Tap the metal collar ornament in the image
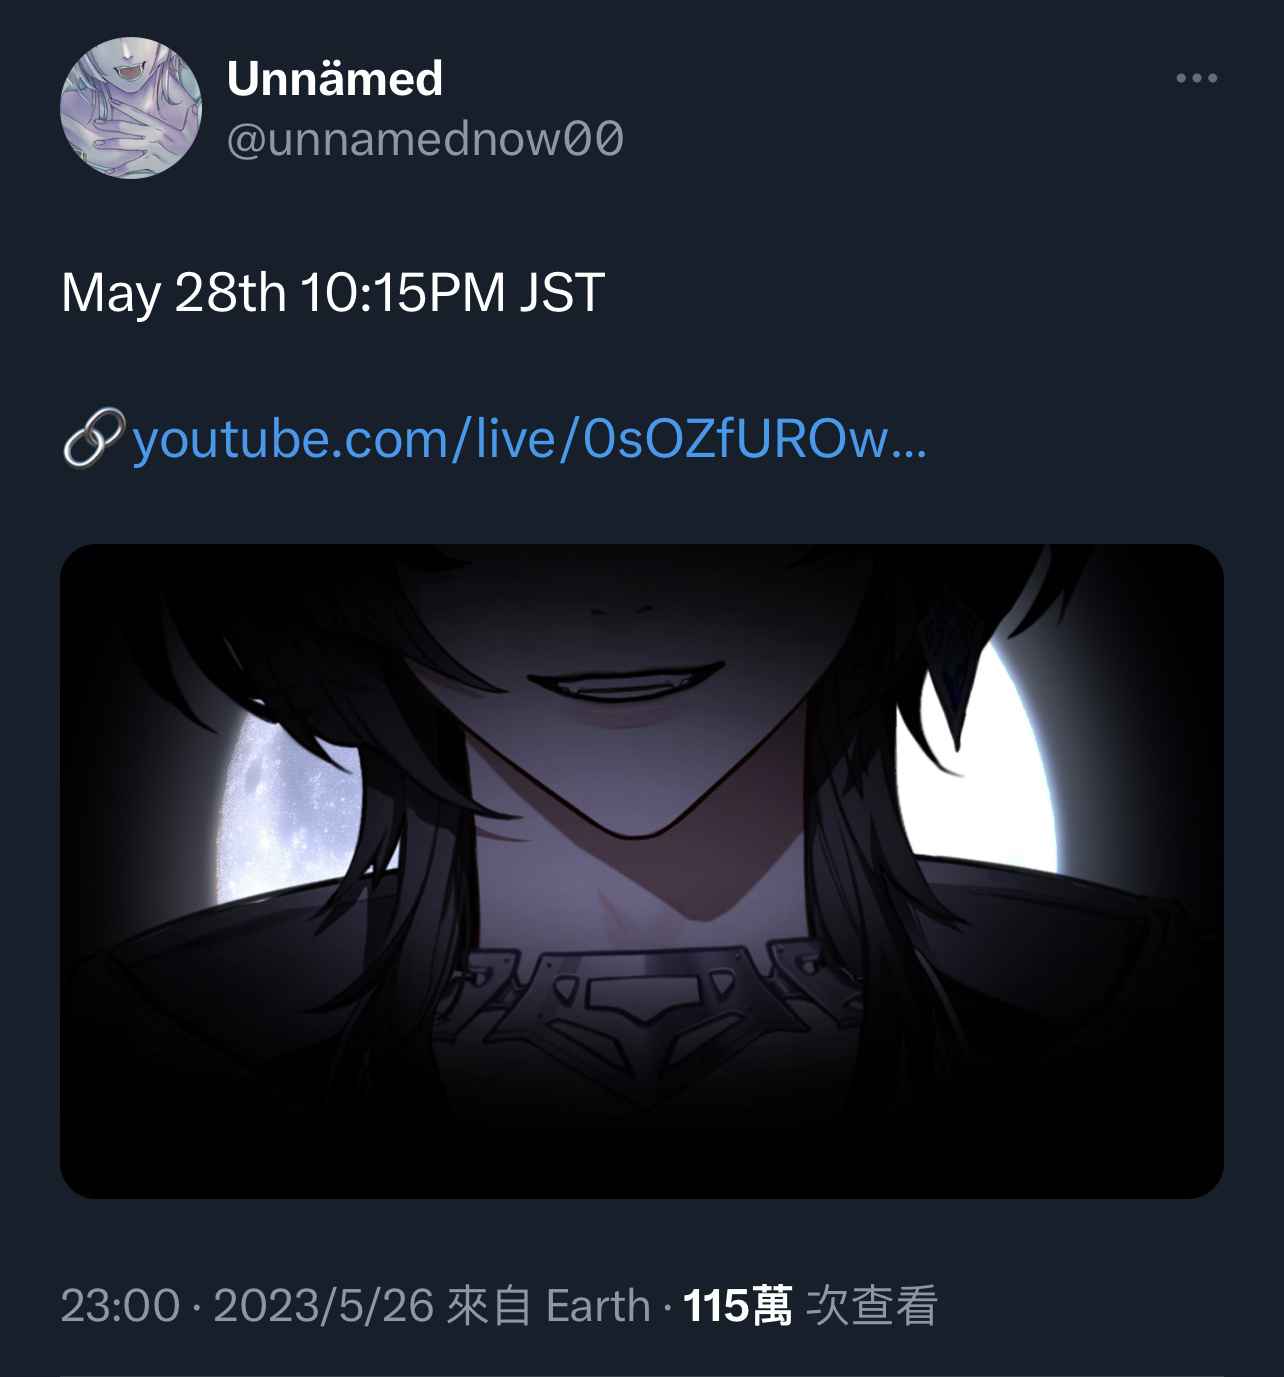The image size is (1284, 1377). (650, 1010)
